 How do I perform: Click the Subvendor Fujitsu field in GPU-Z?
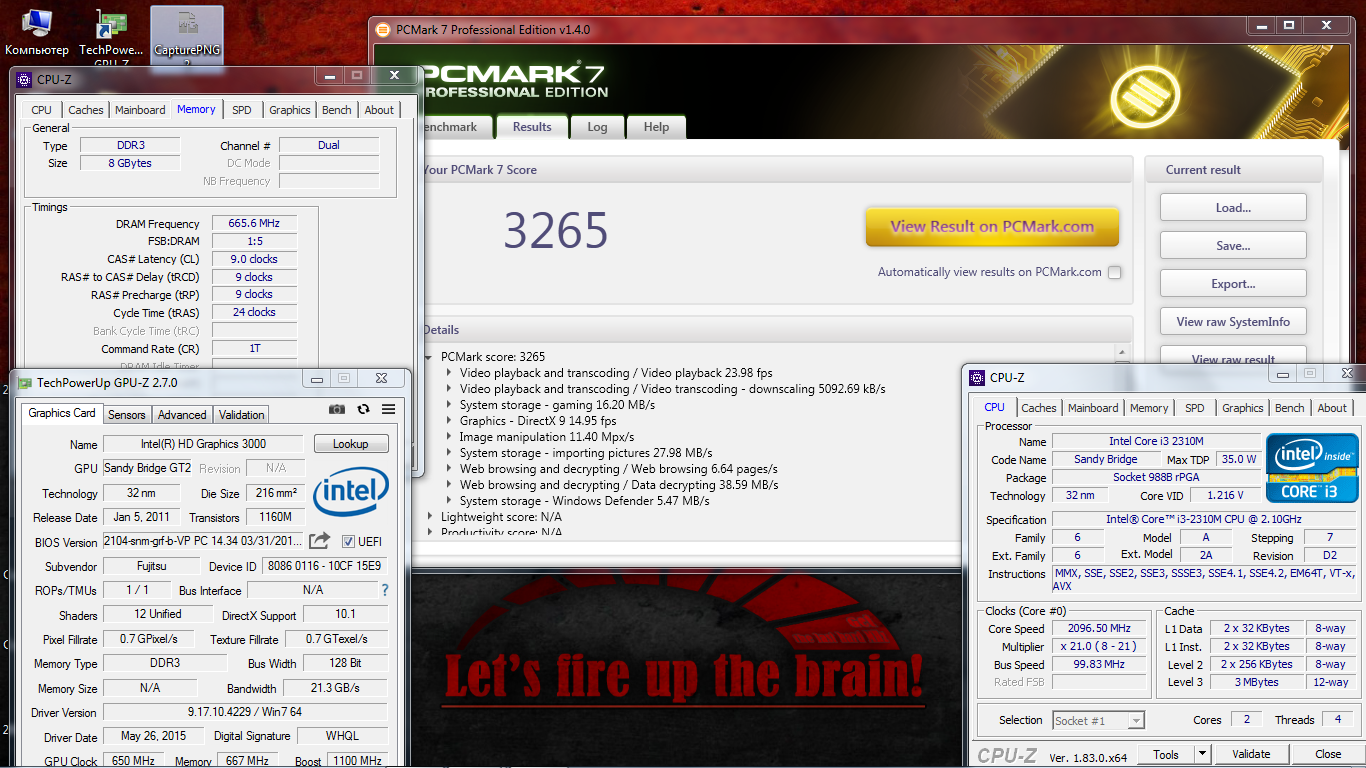[151, 566]
